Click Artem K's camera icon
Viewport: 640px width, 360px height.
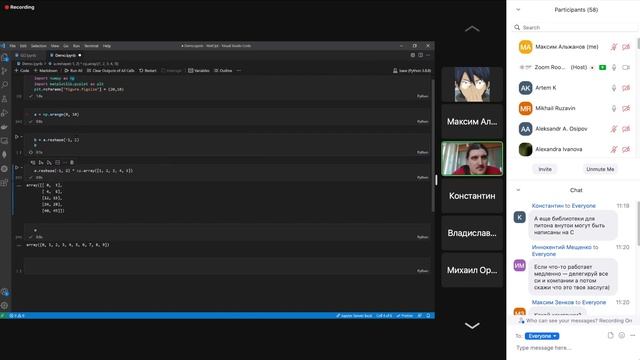tap(626, 88)
